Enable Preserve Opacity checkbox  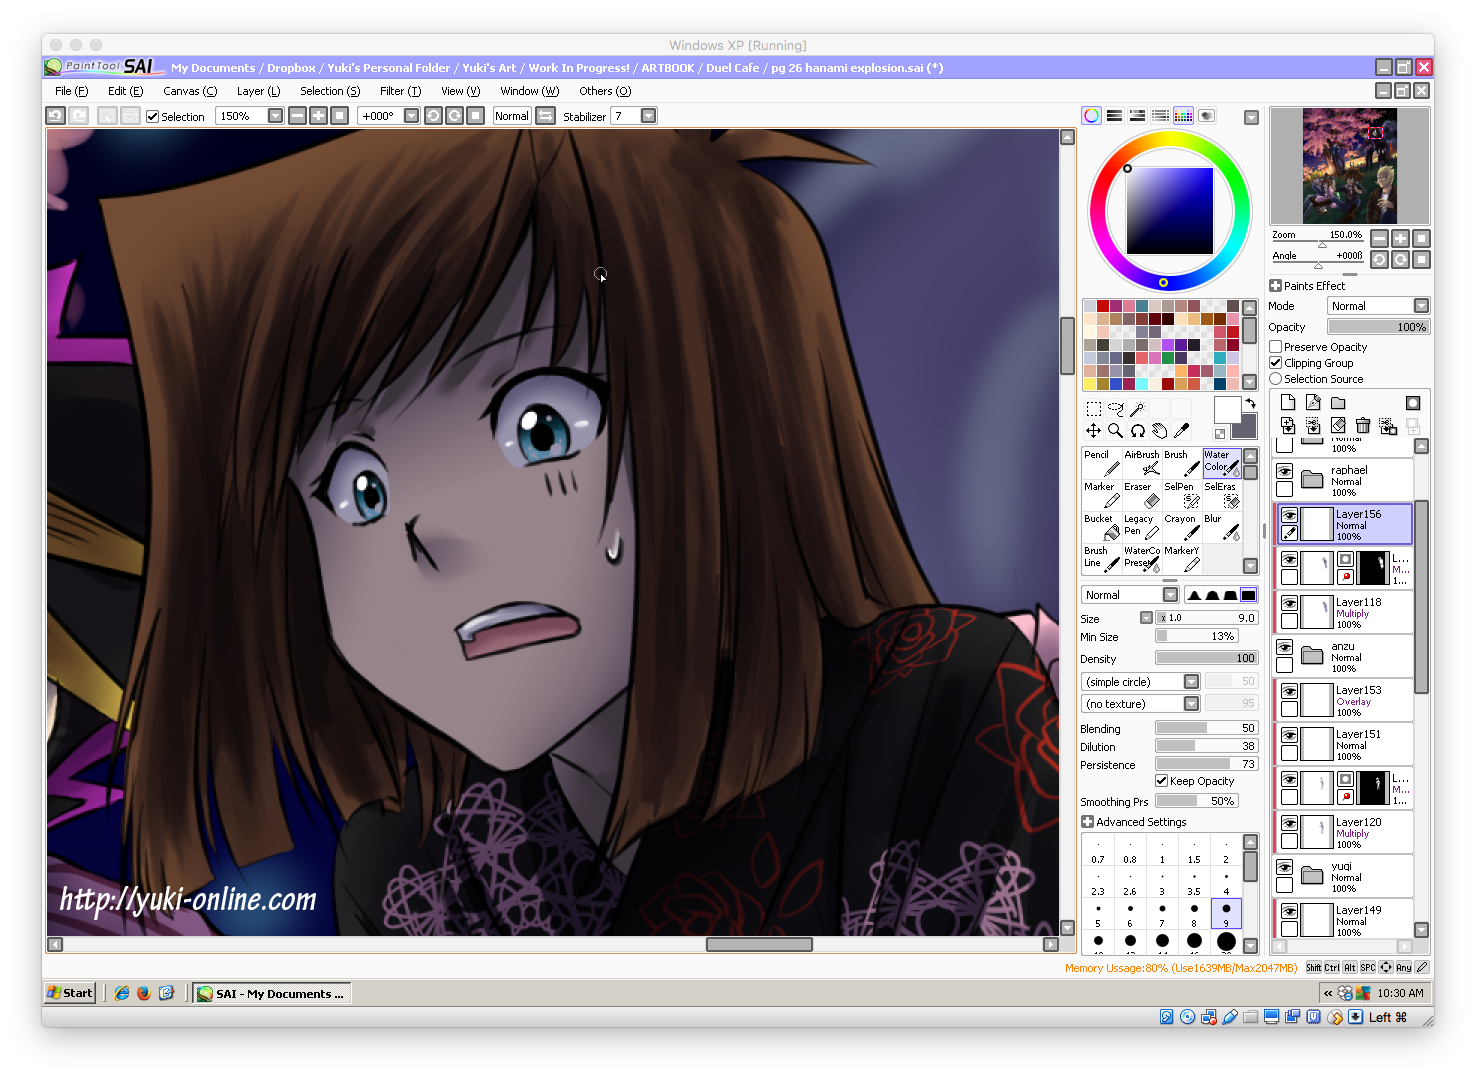[x=1276, y=347]
